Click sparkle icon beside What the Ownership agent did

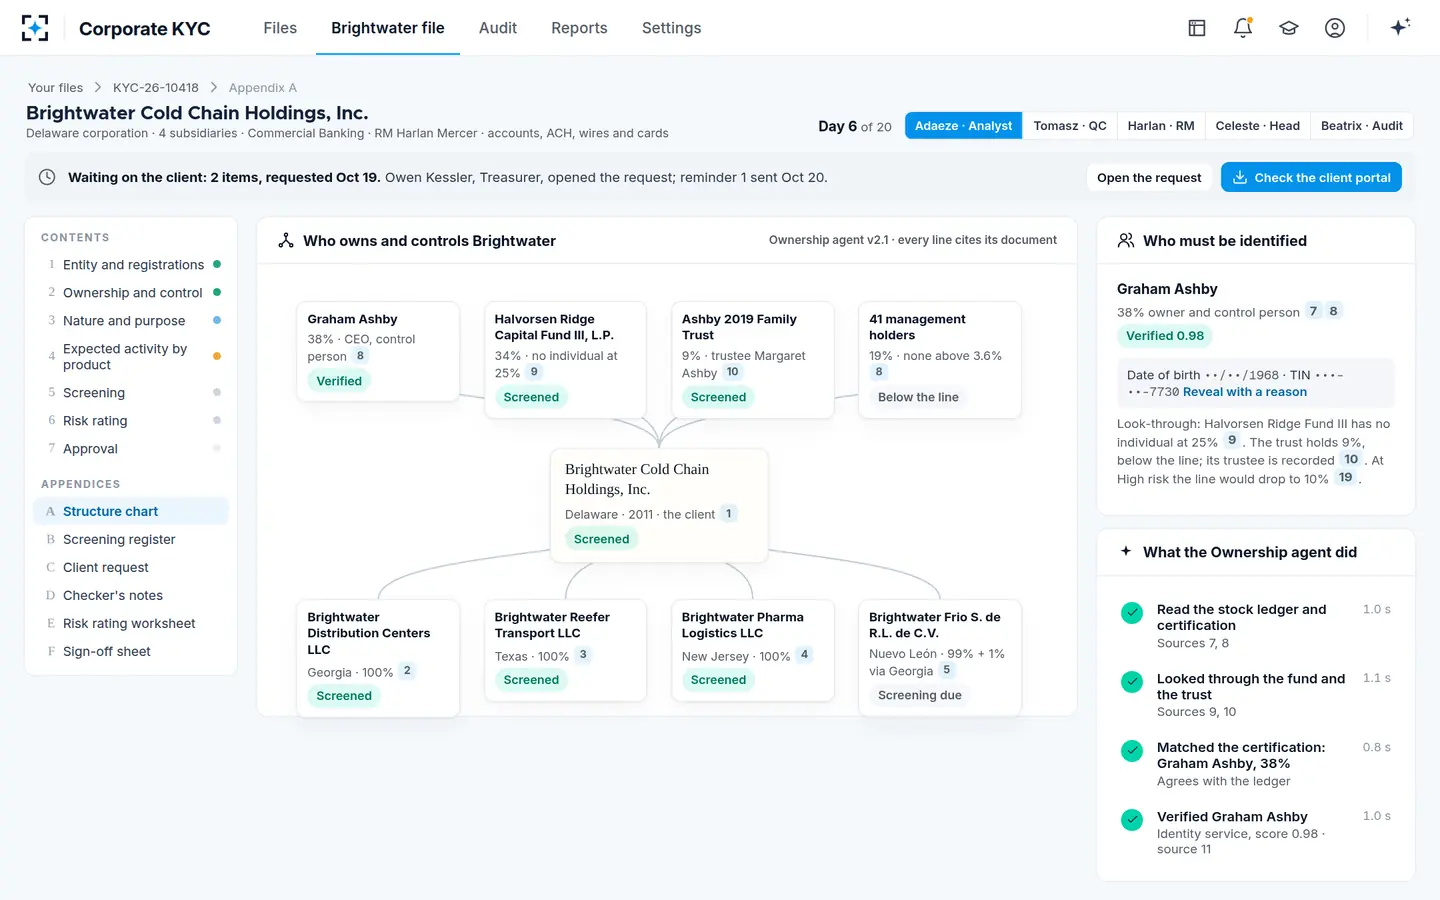pyautogui.click(x=1126, y=551)
